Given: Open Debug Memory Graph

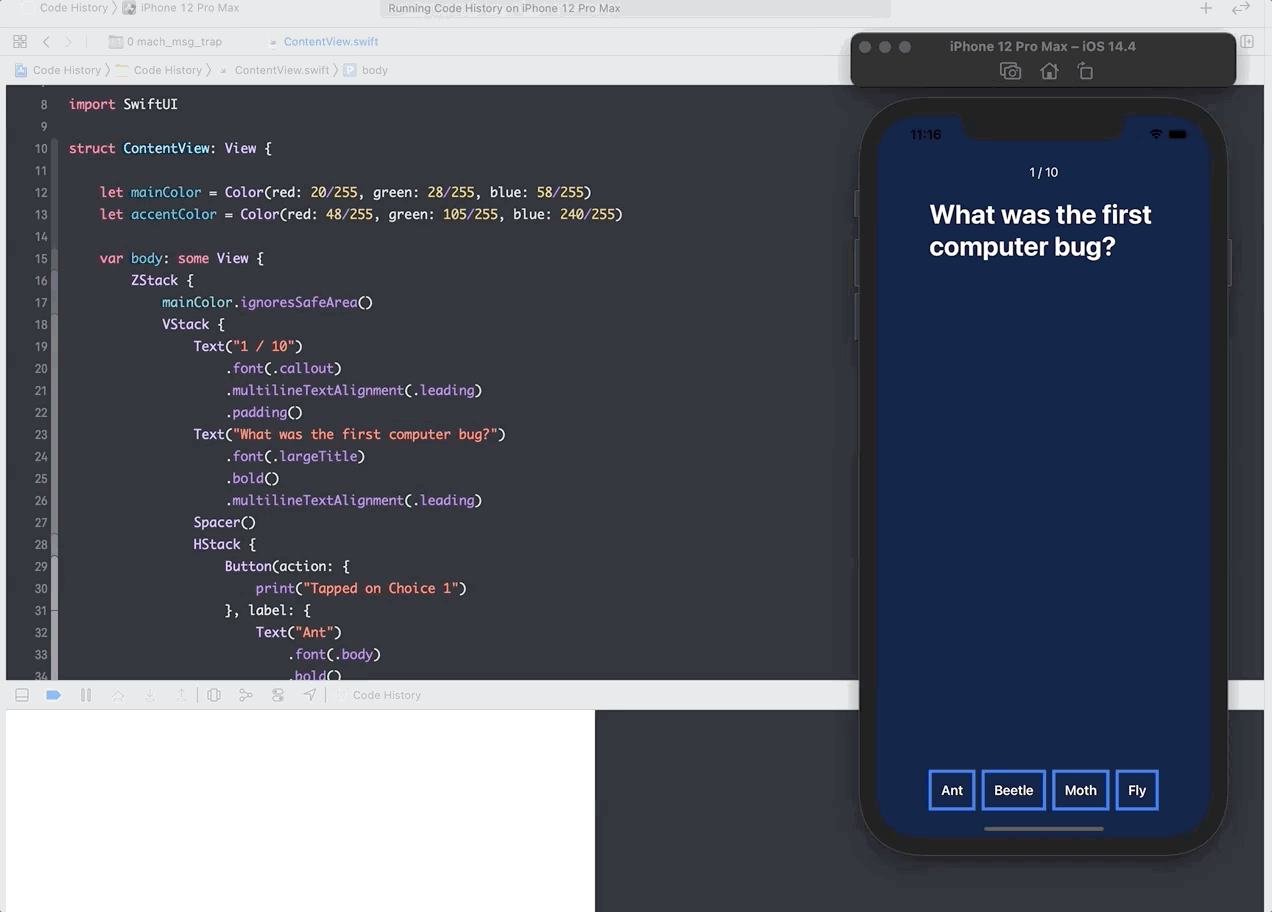Looking at the screenshot, I should pyautogui.click(x=246, y=695).
